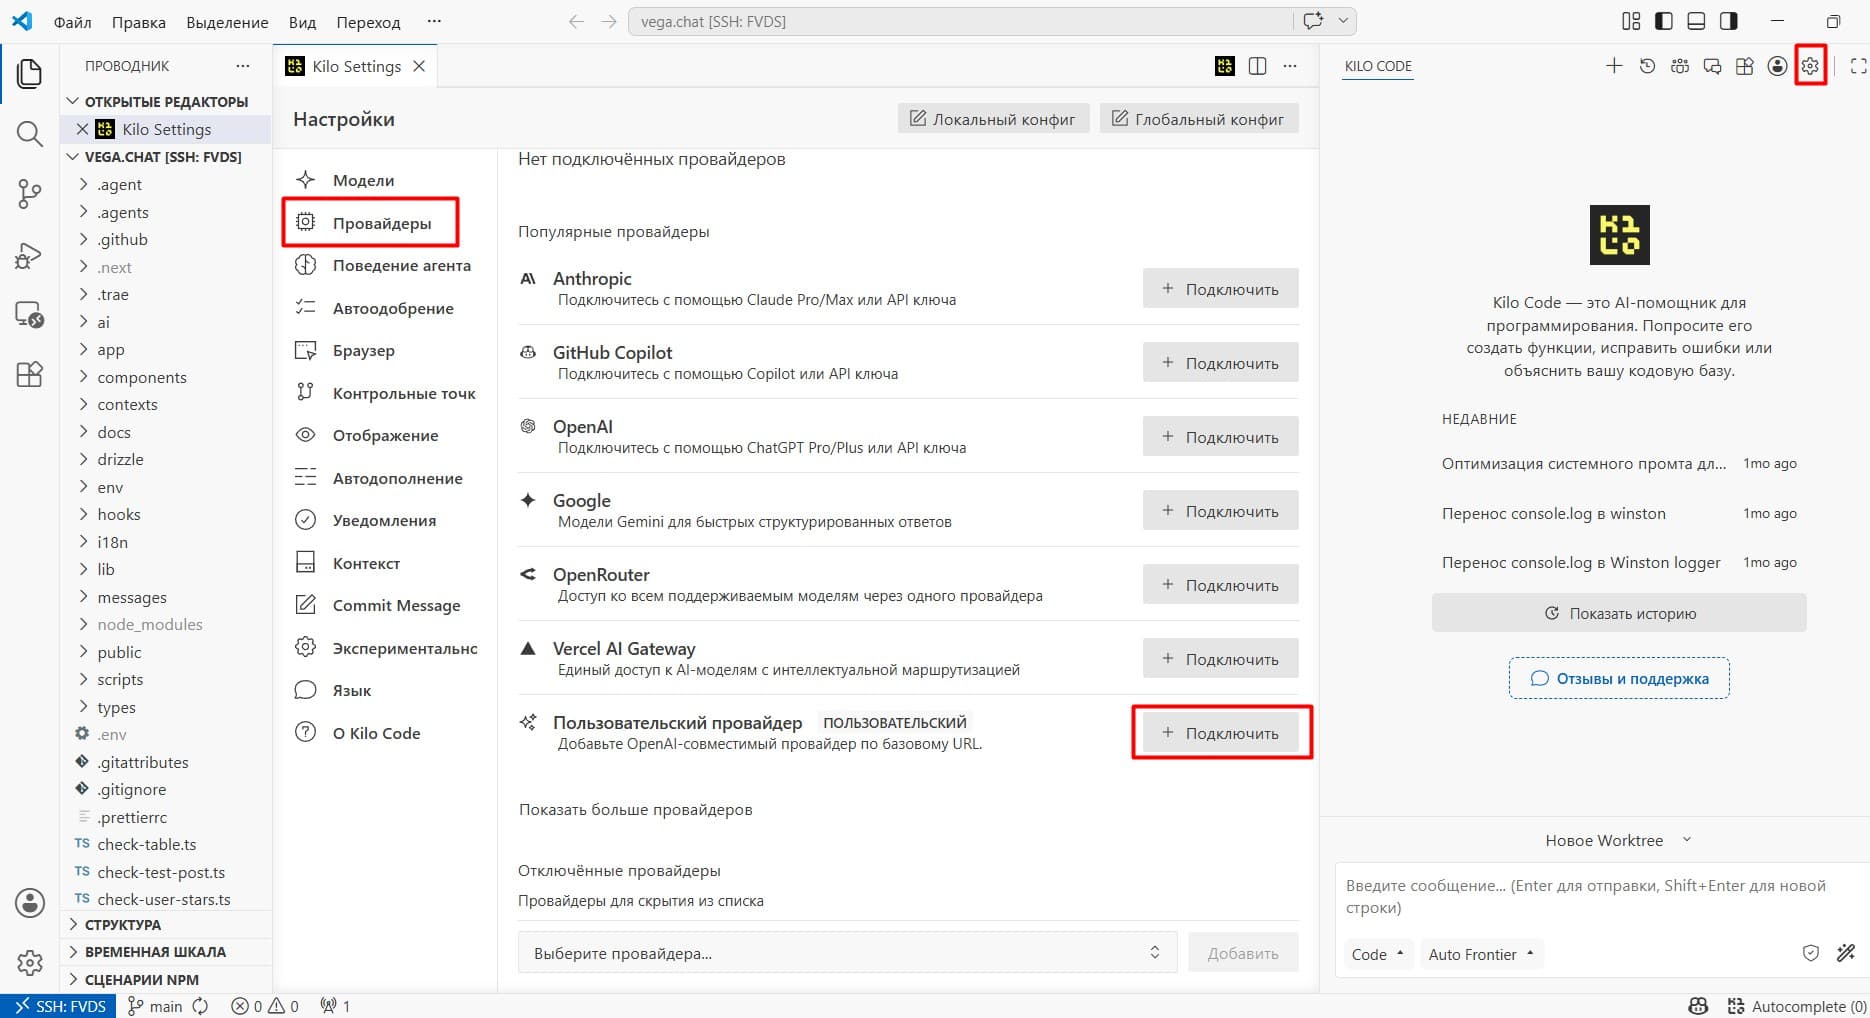Open Kilo Code history clock icon
Image resolution: width=1870 pixels, height=1018 pixels.
pyautogui.click(x=1647, y=66)
